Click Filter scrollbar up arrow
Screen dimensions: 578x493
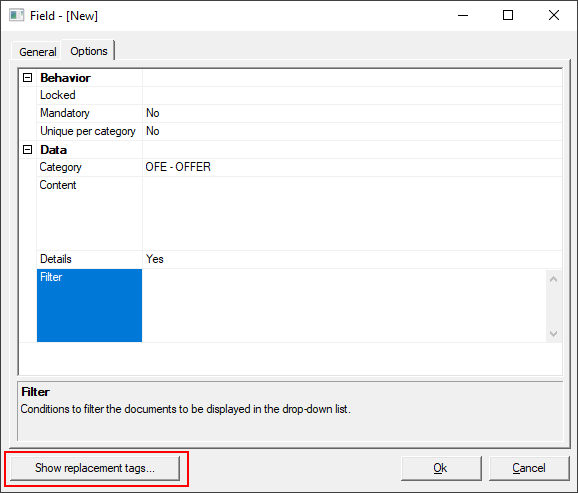tap(553, 279)
